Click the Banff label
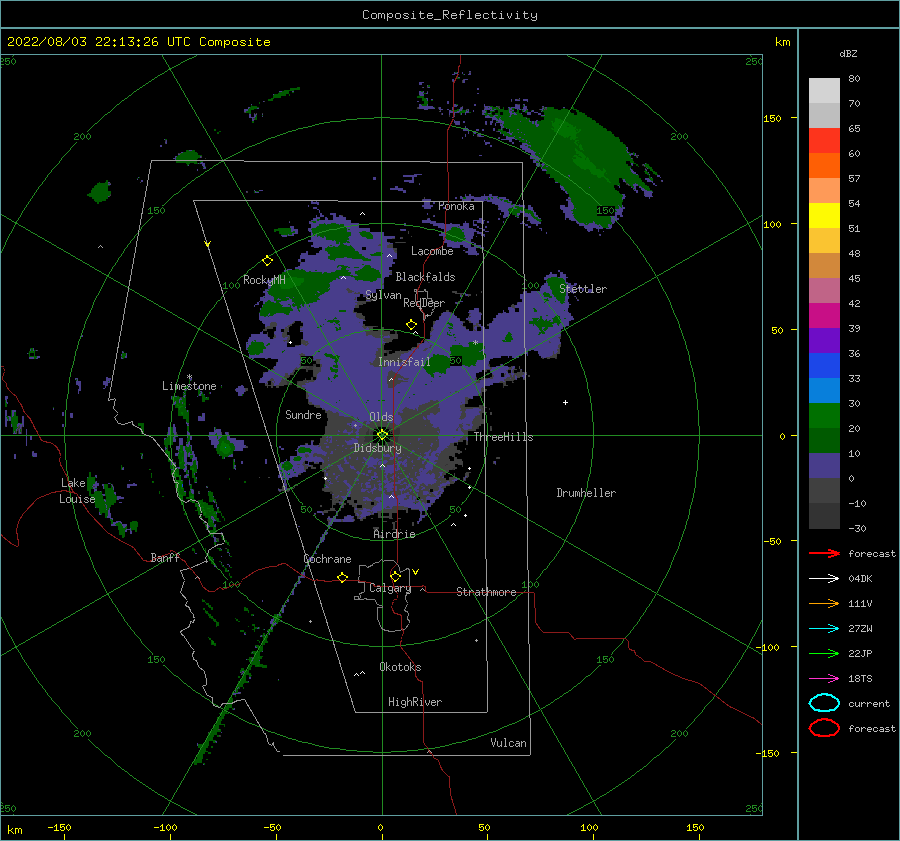Image resolution: width=900 pixels, height=841 pixels. [x=165, y=557]
